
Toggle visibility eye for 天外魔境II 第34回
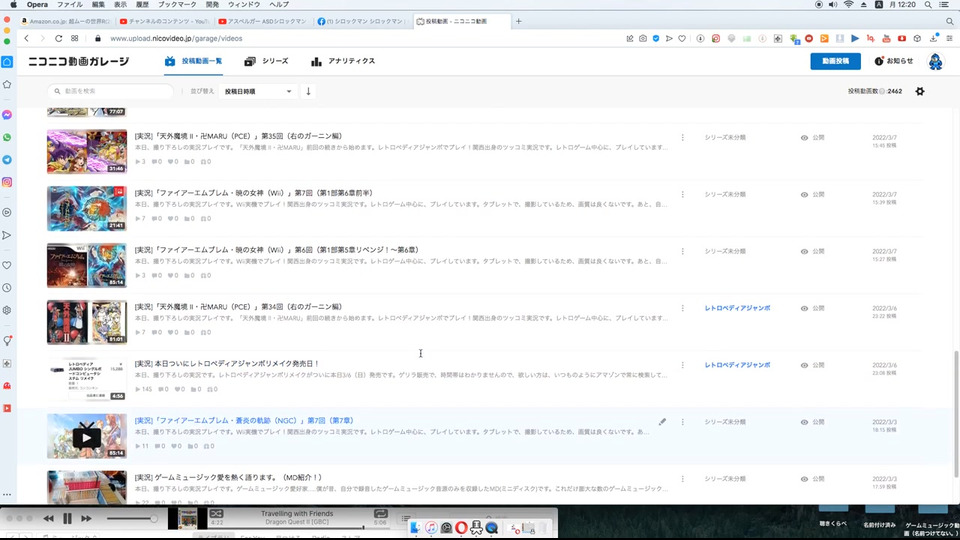(804, 309)
